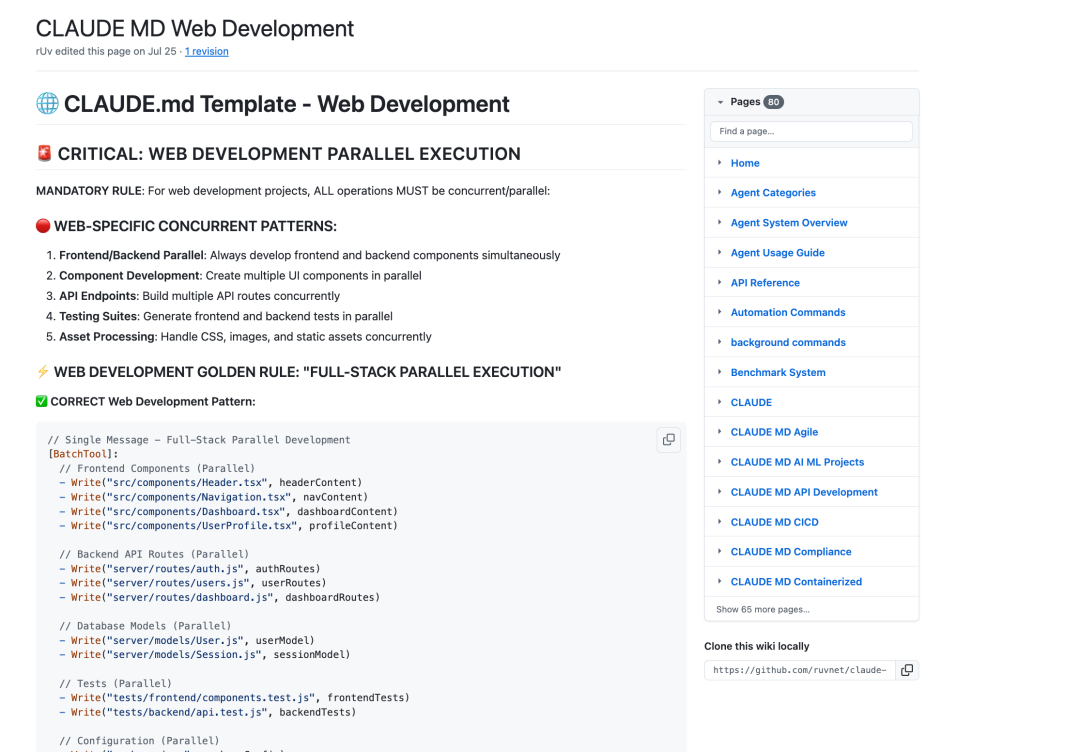The height and width of the screenshot is (752, 1080).
Task: Expand the CLAUDE MD Agile entry
Action: point(720,432)
